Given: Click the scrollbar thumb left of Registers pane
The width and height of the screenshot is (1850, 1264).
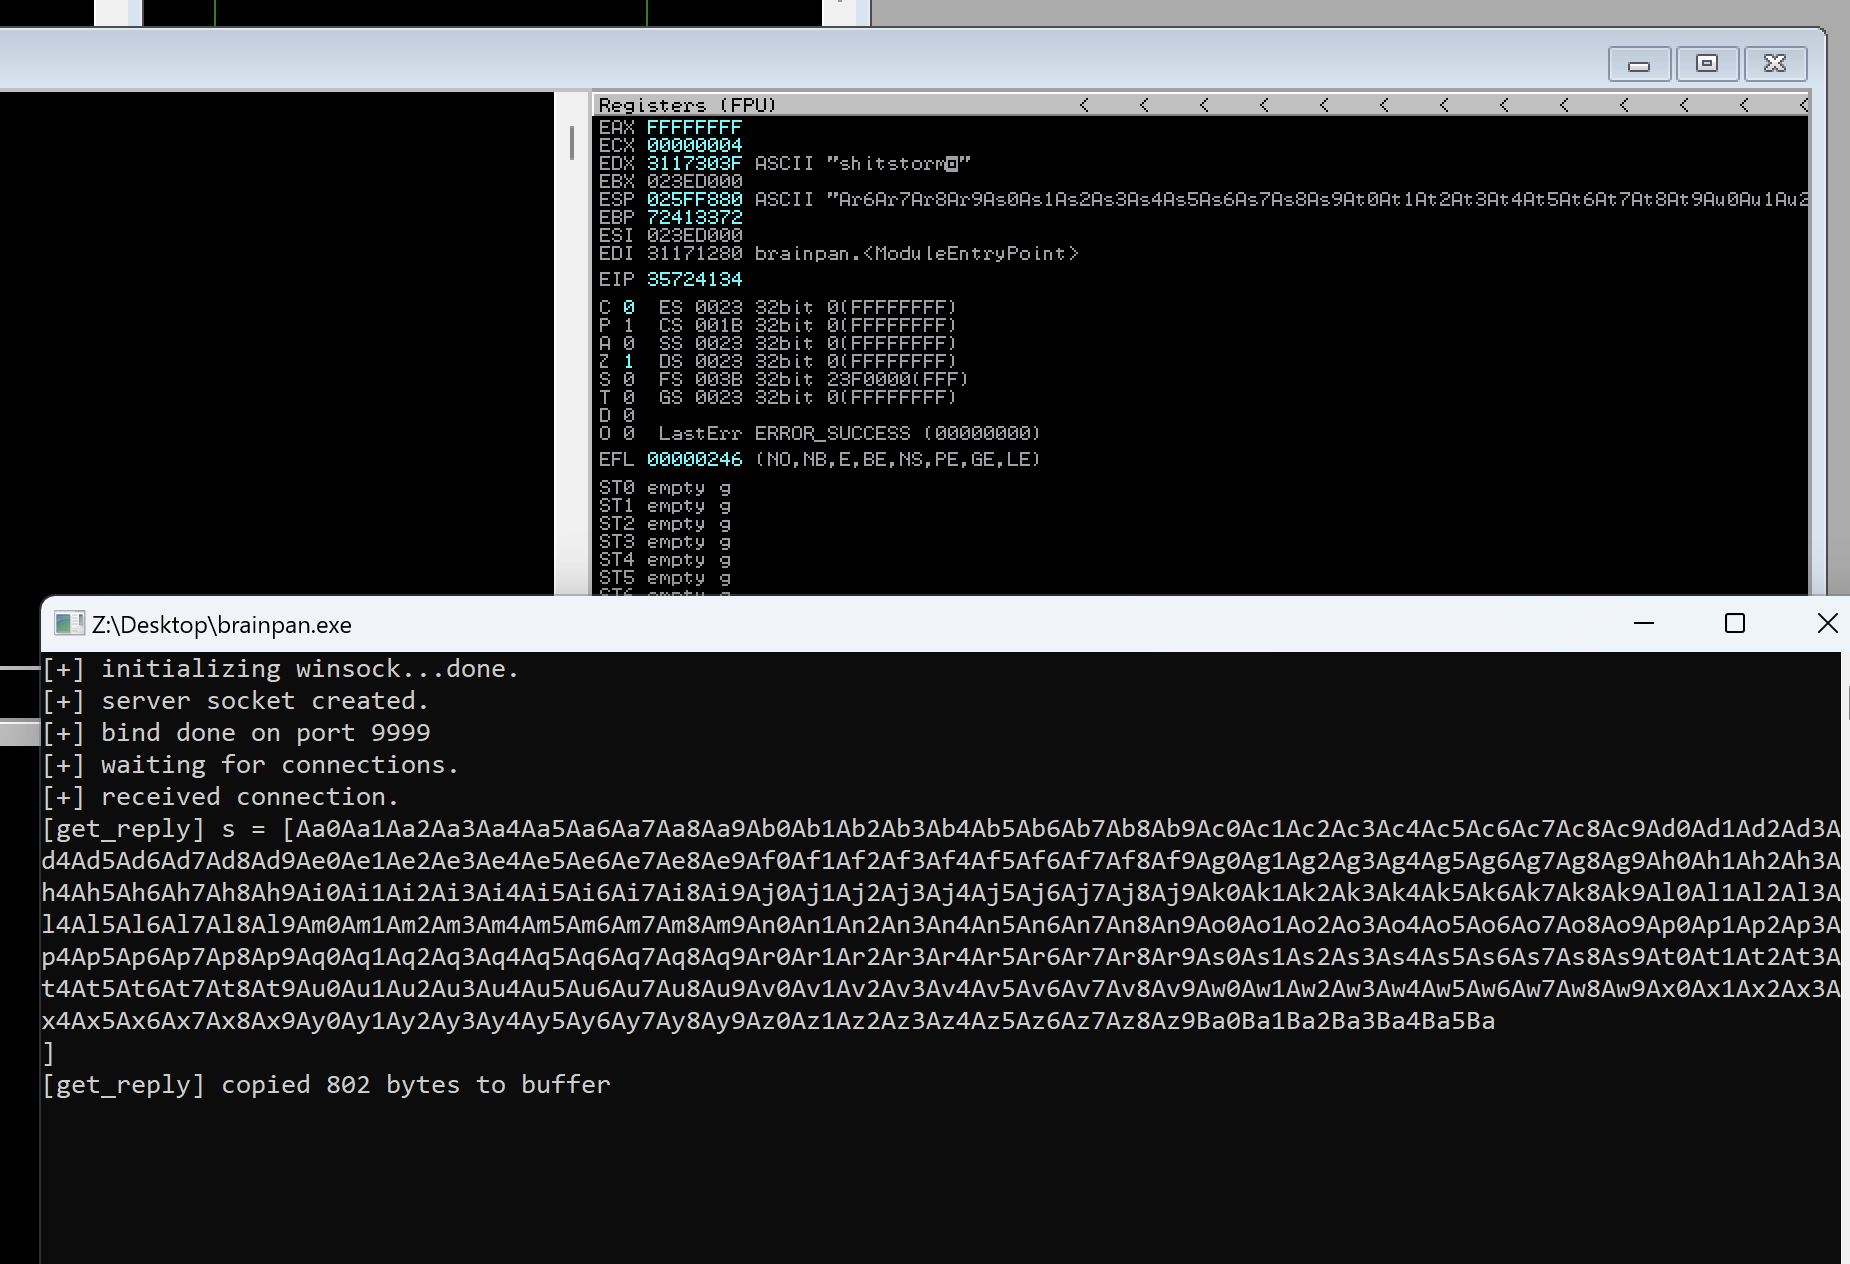Looking at the screenshot, I should coord(572,143).
